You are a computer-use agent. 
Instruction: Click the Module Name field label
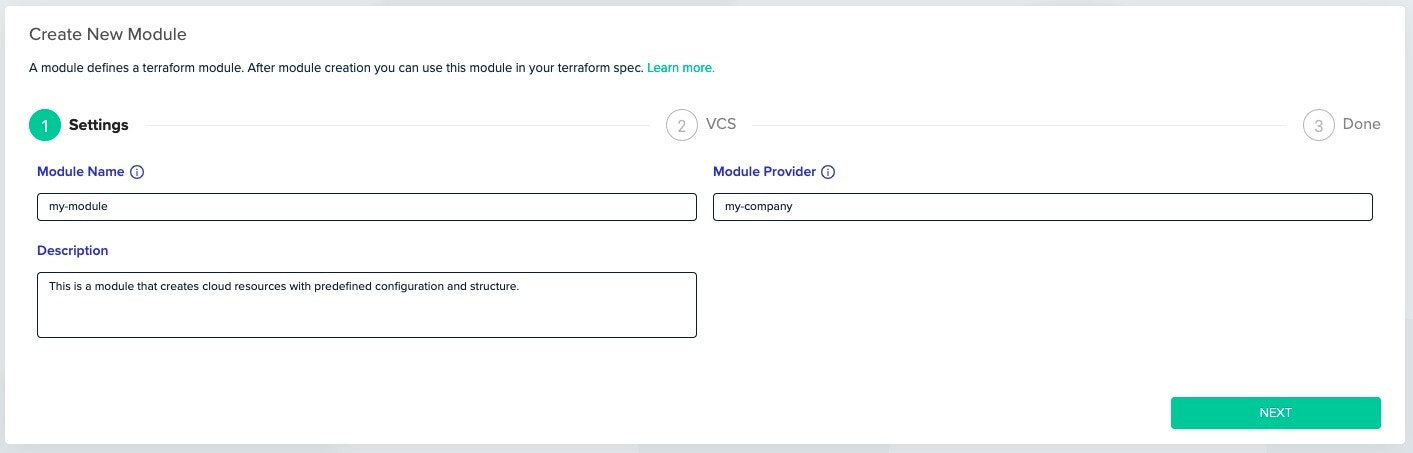pyautogui.click(x=81, y=172)
